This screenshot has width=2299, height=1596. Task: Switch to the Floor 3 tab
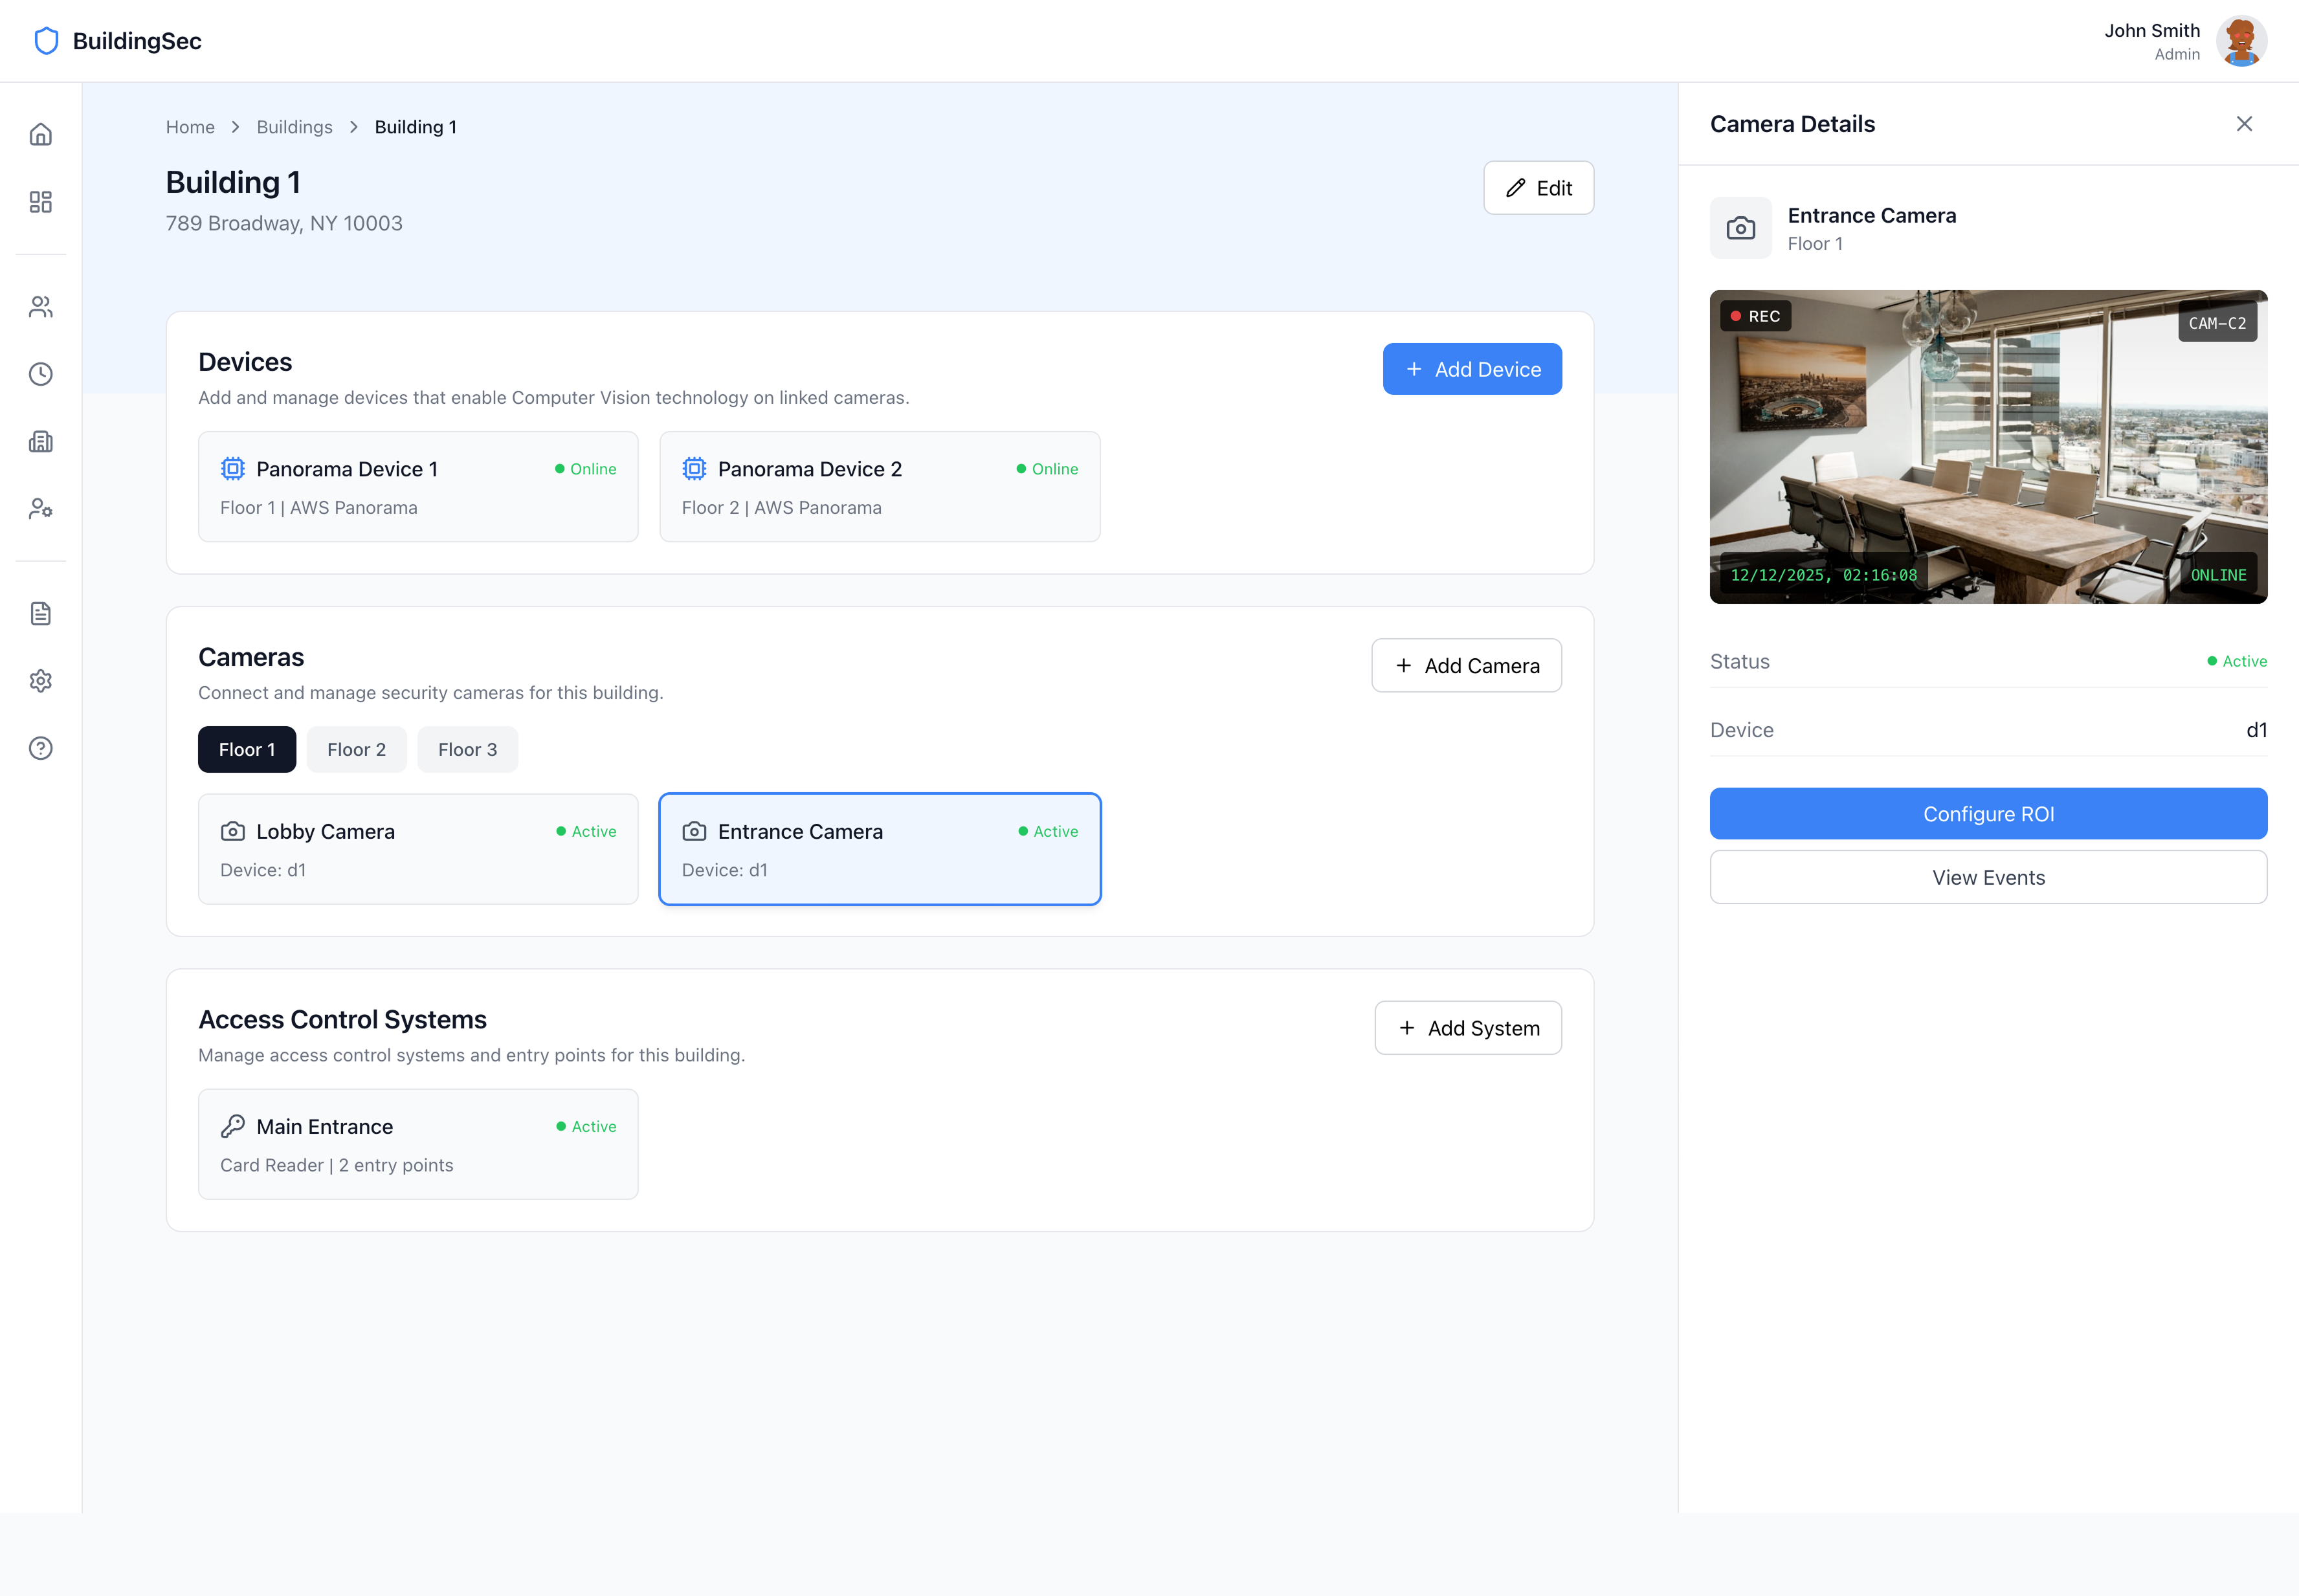[467, 749]
